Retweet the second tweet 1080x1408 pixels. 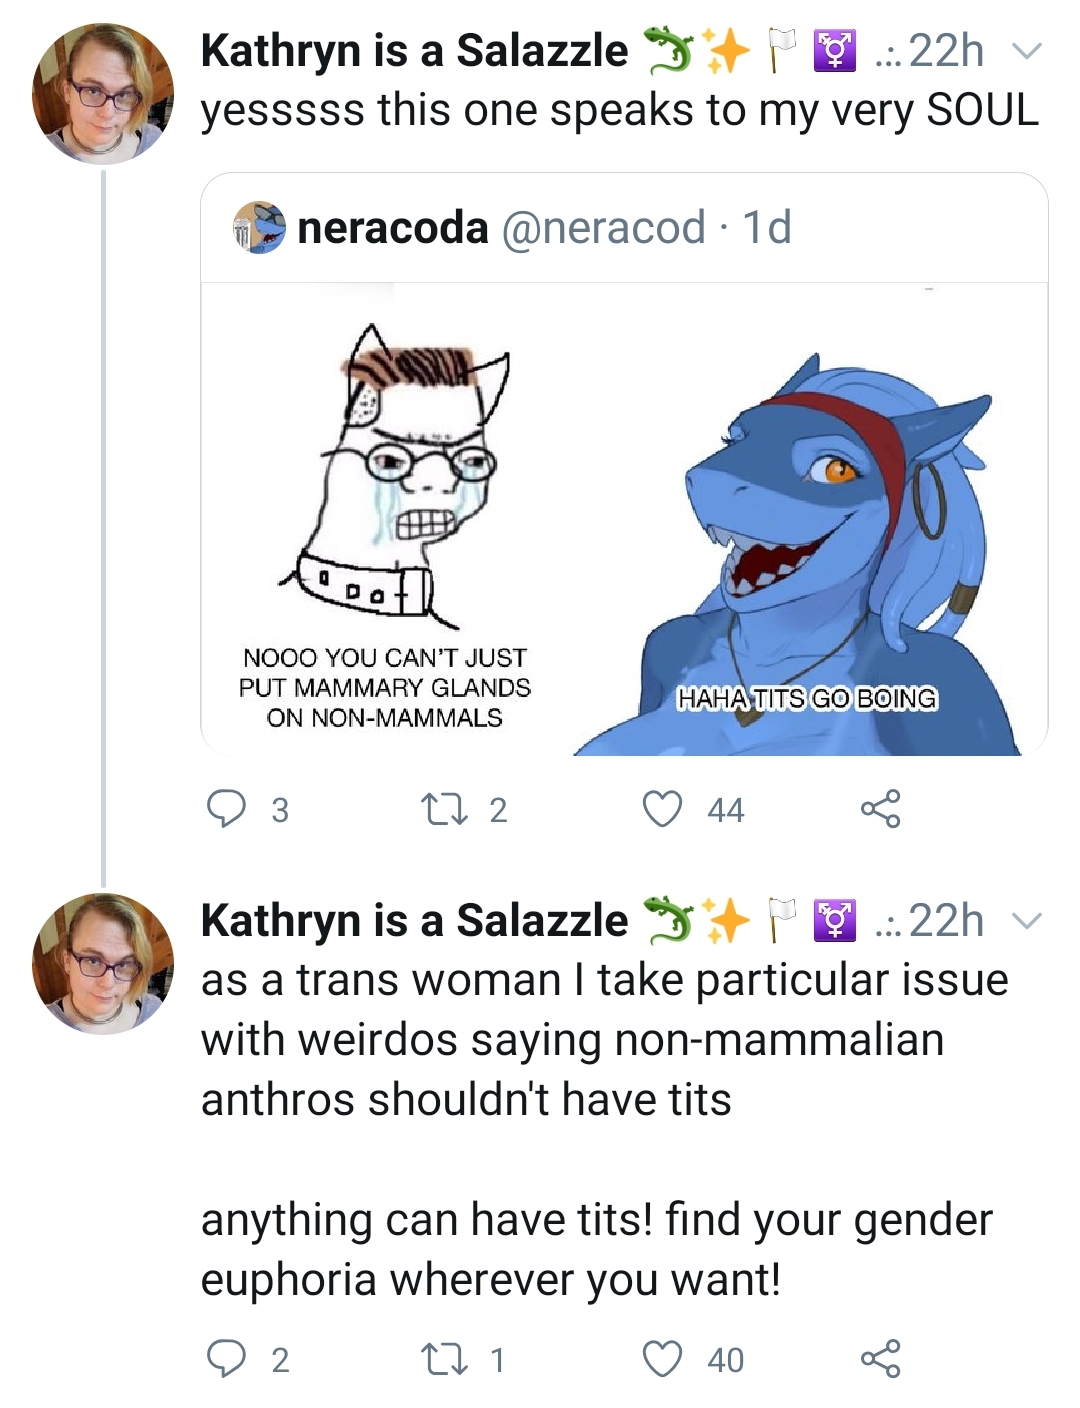(x=439, y=1359)
